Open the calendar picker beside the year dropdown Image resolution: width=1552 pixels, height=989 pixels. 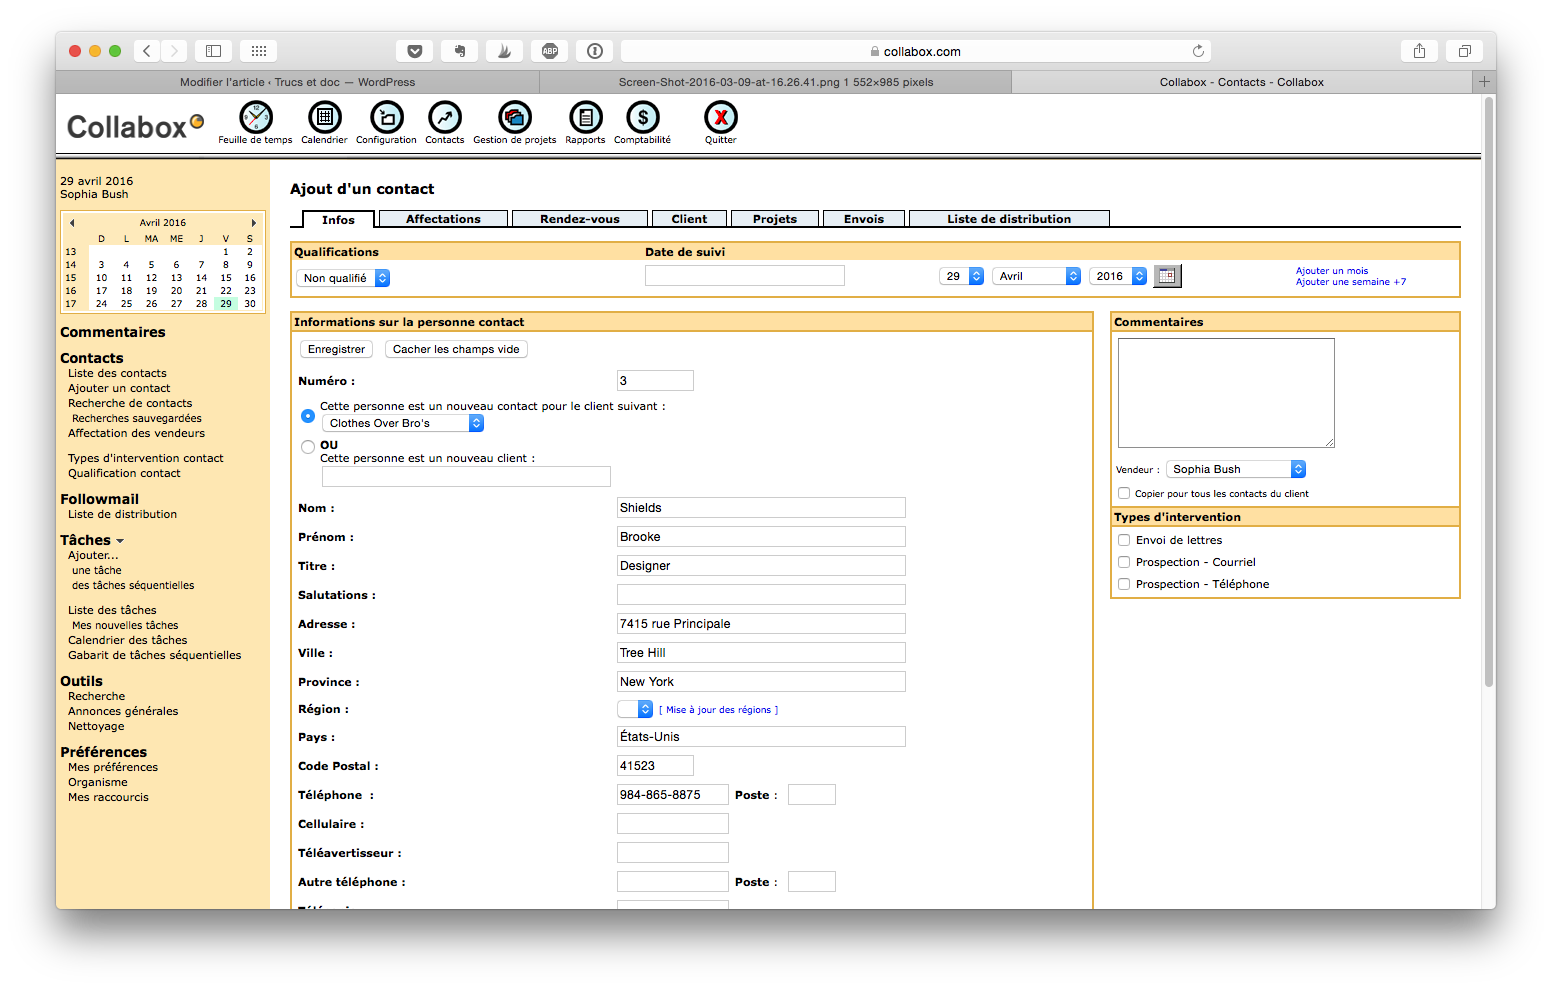tap(1166, 275)
